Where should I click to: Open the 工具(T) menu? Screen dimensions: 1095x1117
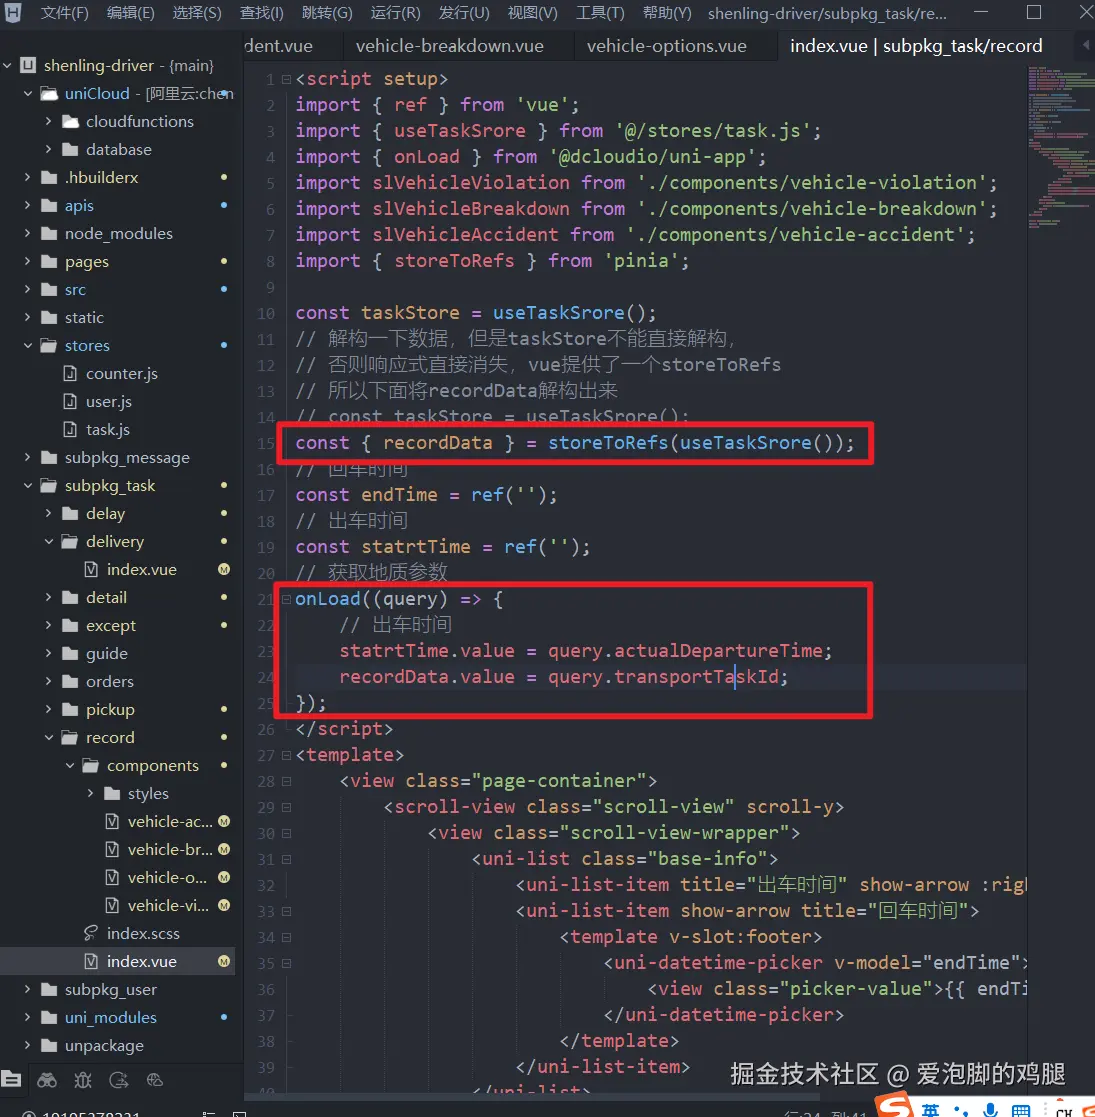600,13
